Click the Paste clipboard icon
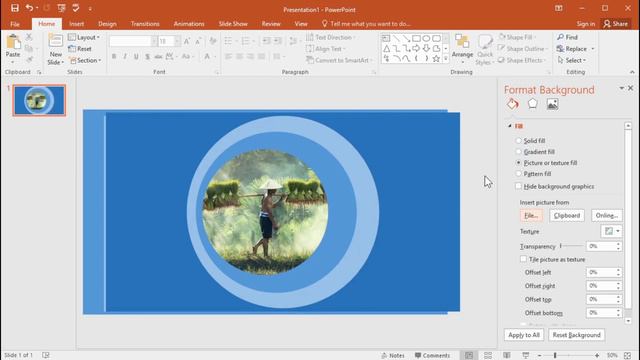640x360 pixels. pos(13,42)
